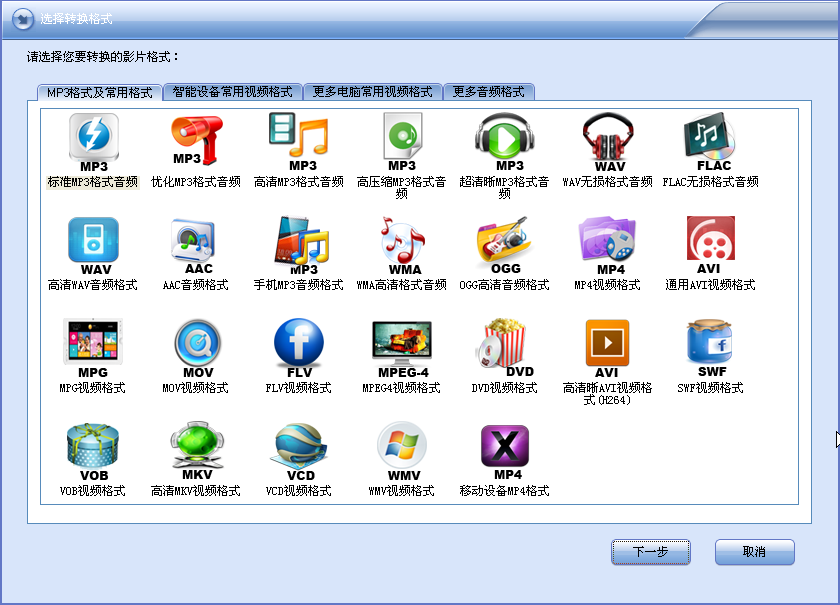840x605 pixels.
Task: Click the 下一步 button
Action: [x=651, y=552]
